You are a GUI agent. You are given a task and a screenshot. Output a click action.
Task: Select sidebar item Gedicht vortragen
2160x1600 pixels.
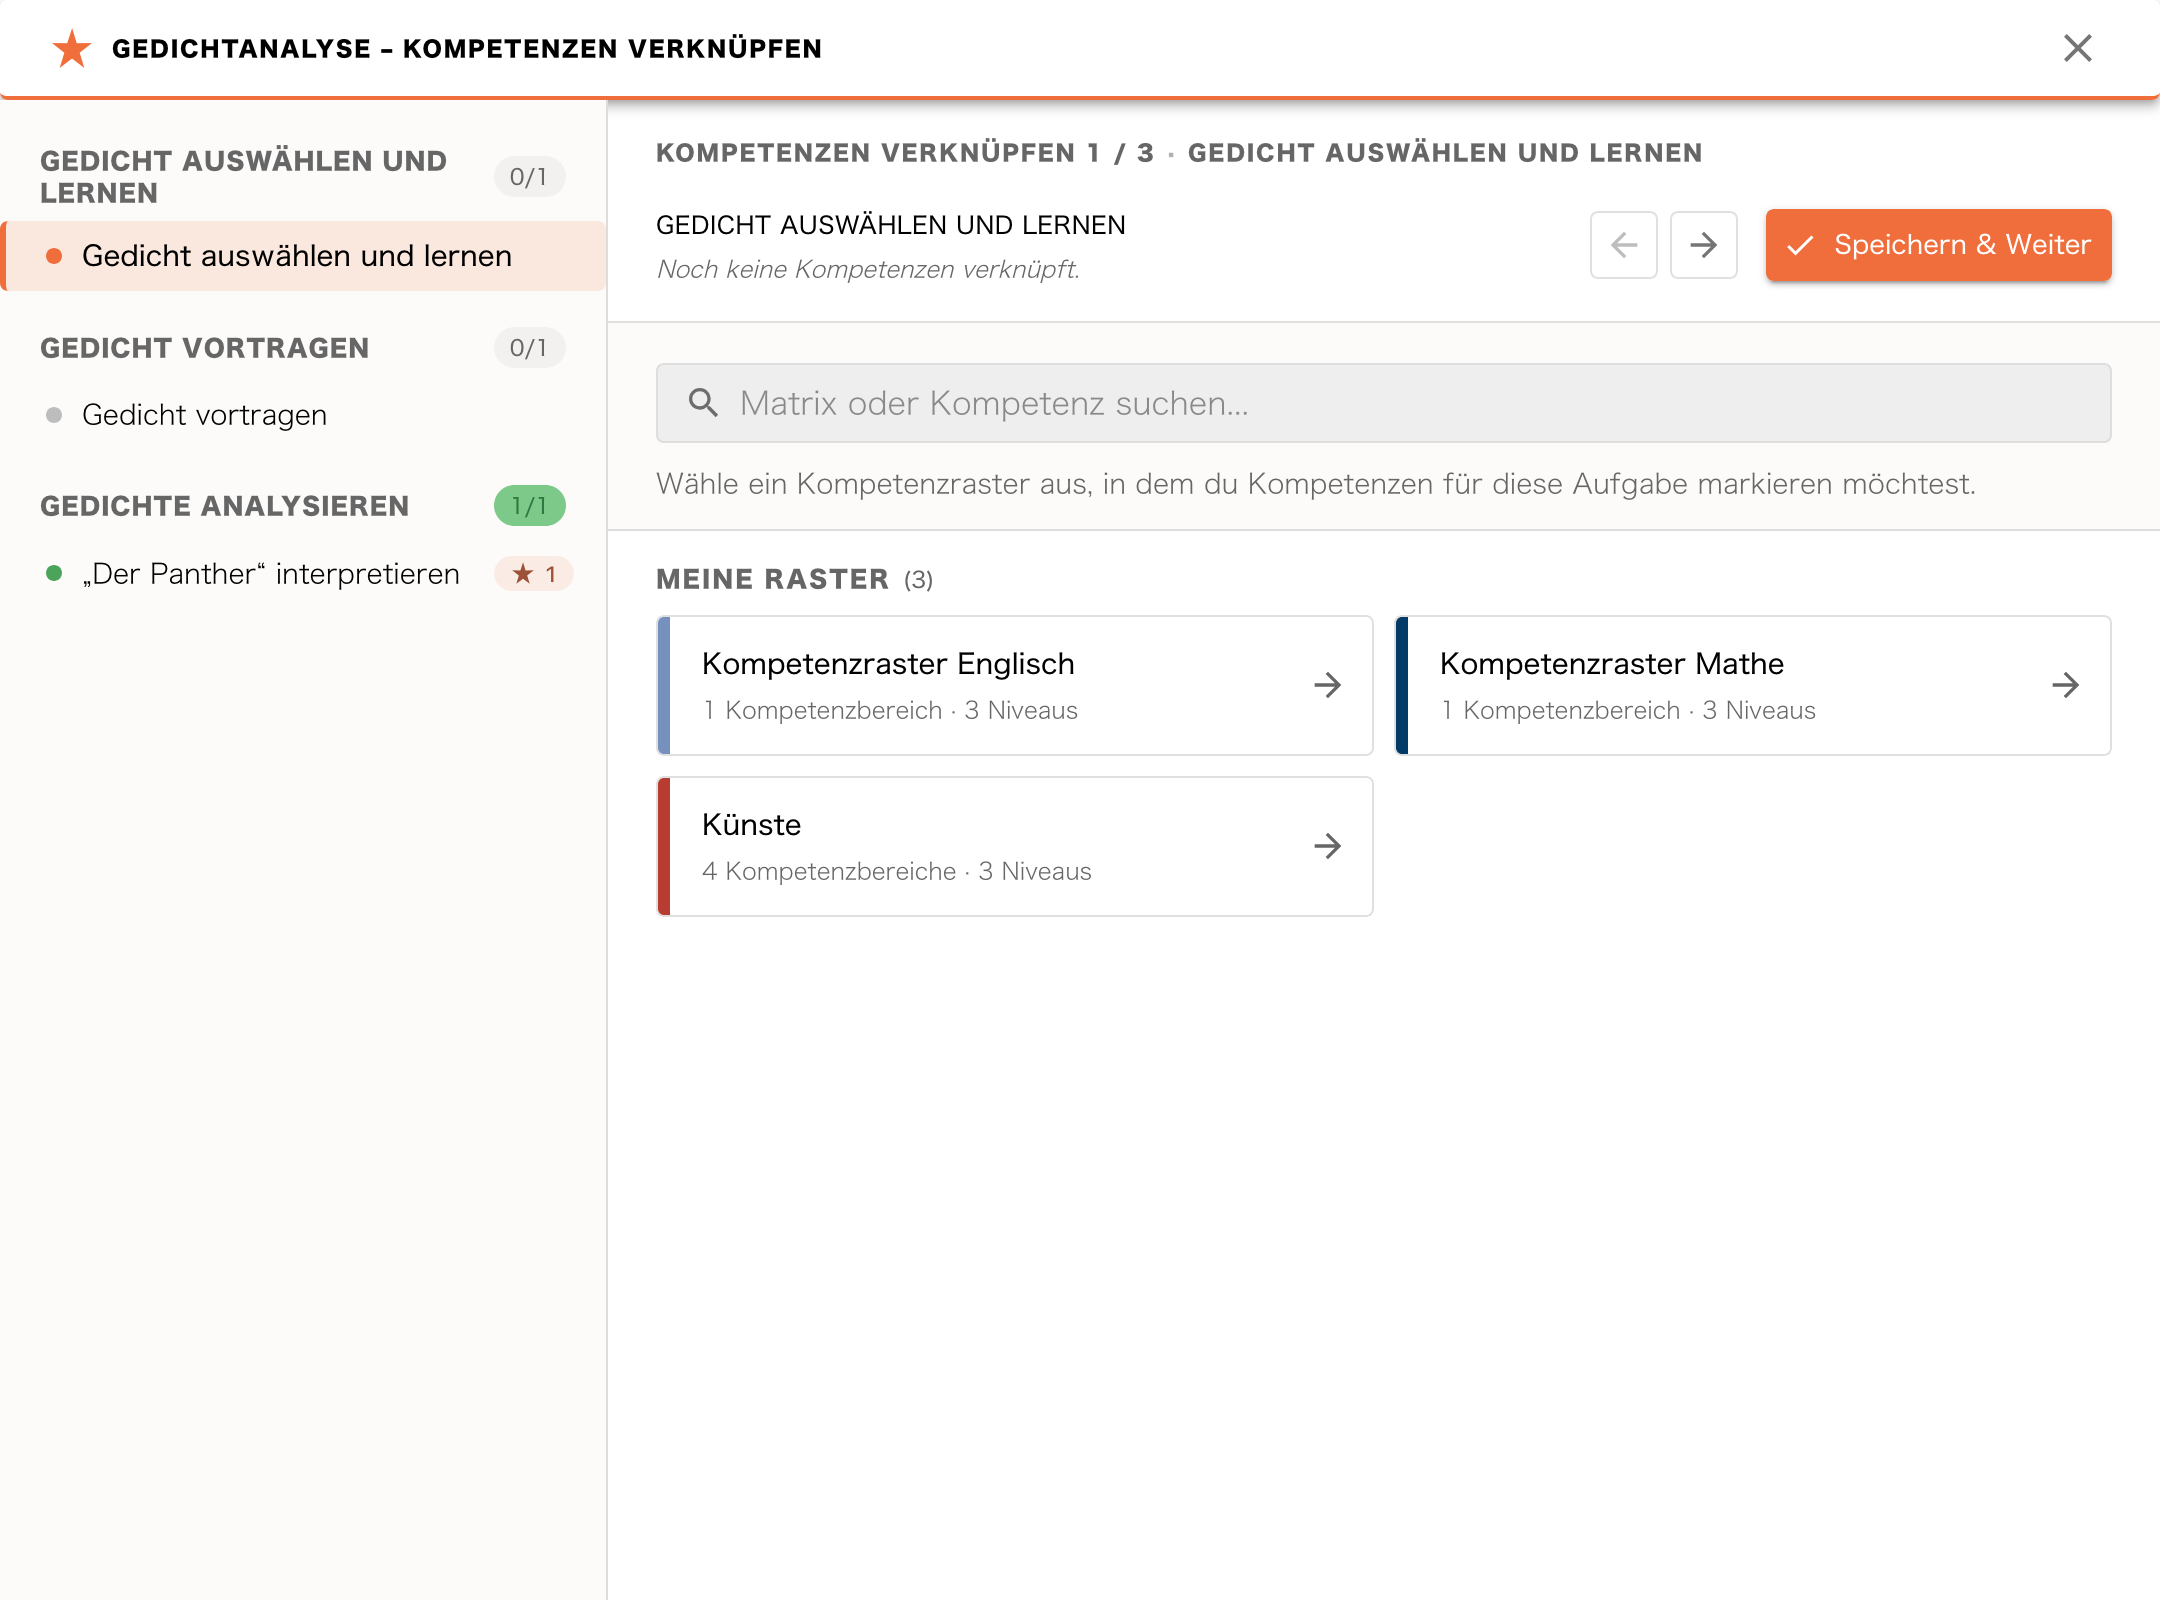[303, 415]
